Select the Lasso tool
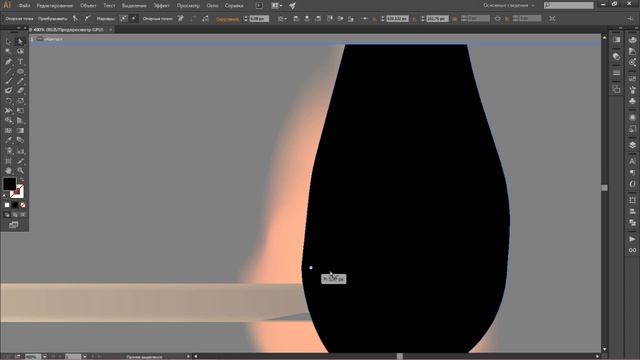This screenshot has width=640, height=360. 20,51
